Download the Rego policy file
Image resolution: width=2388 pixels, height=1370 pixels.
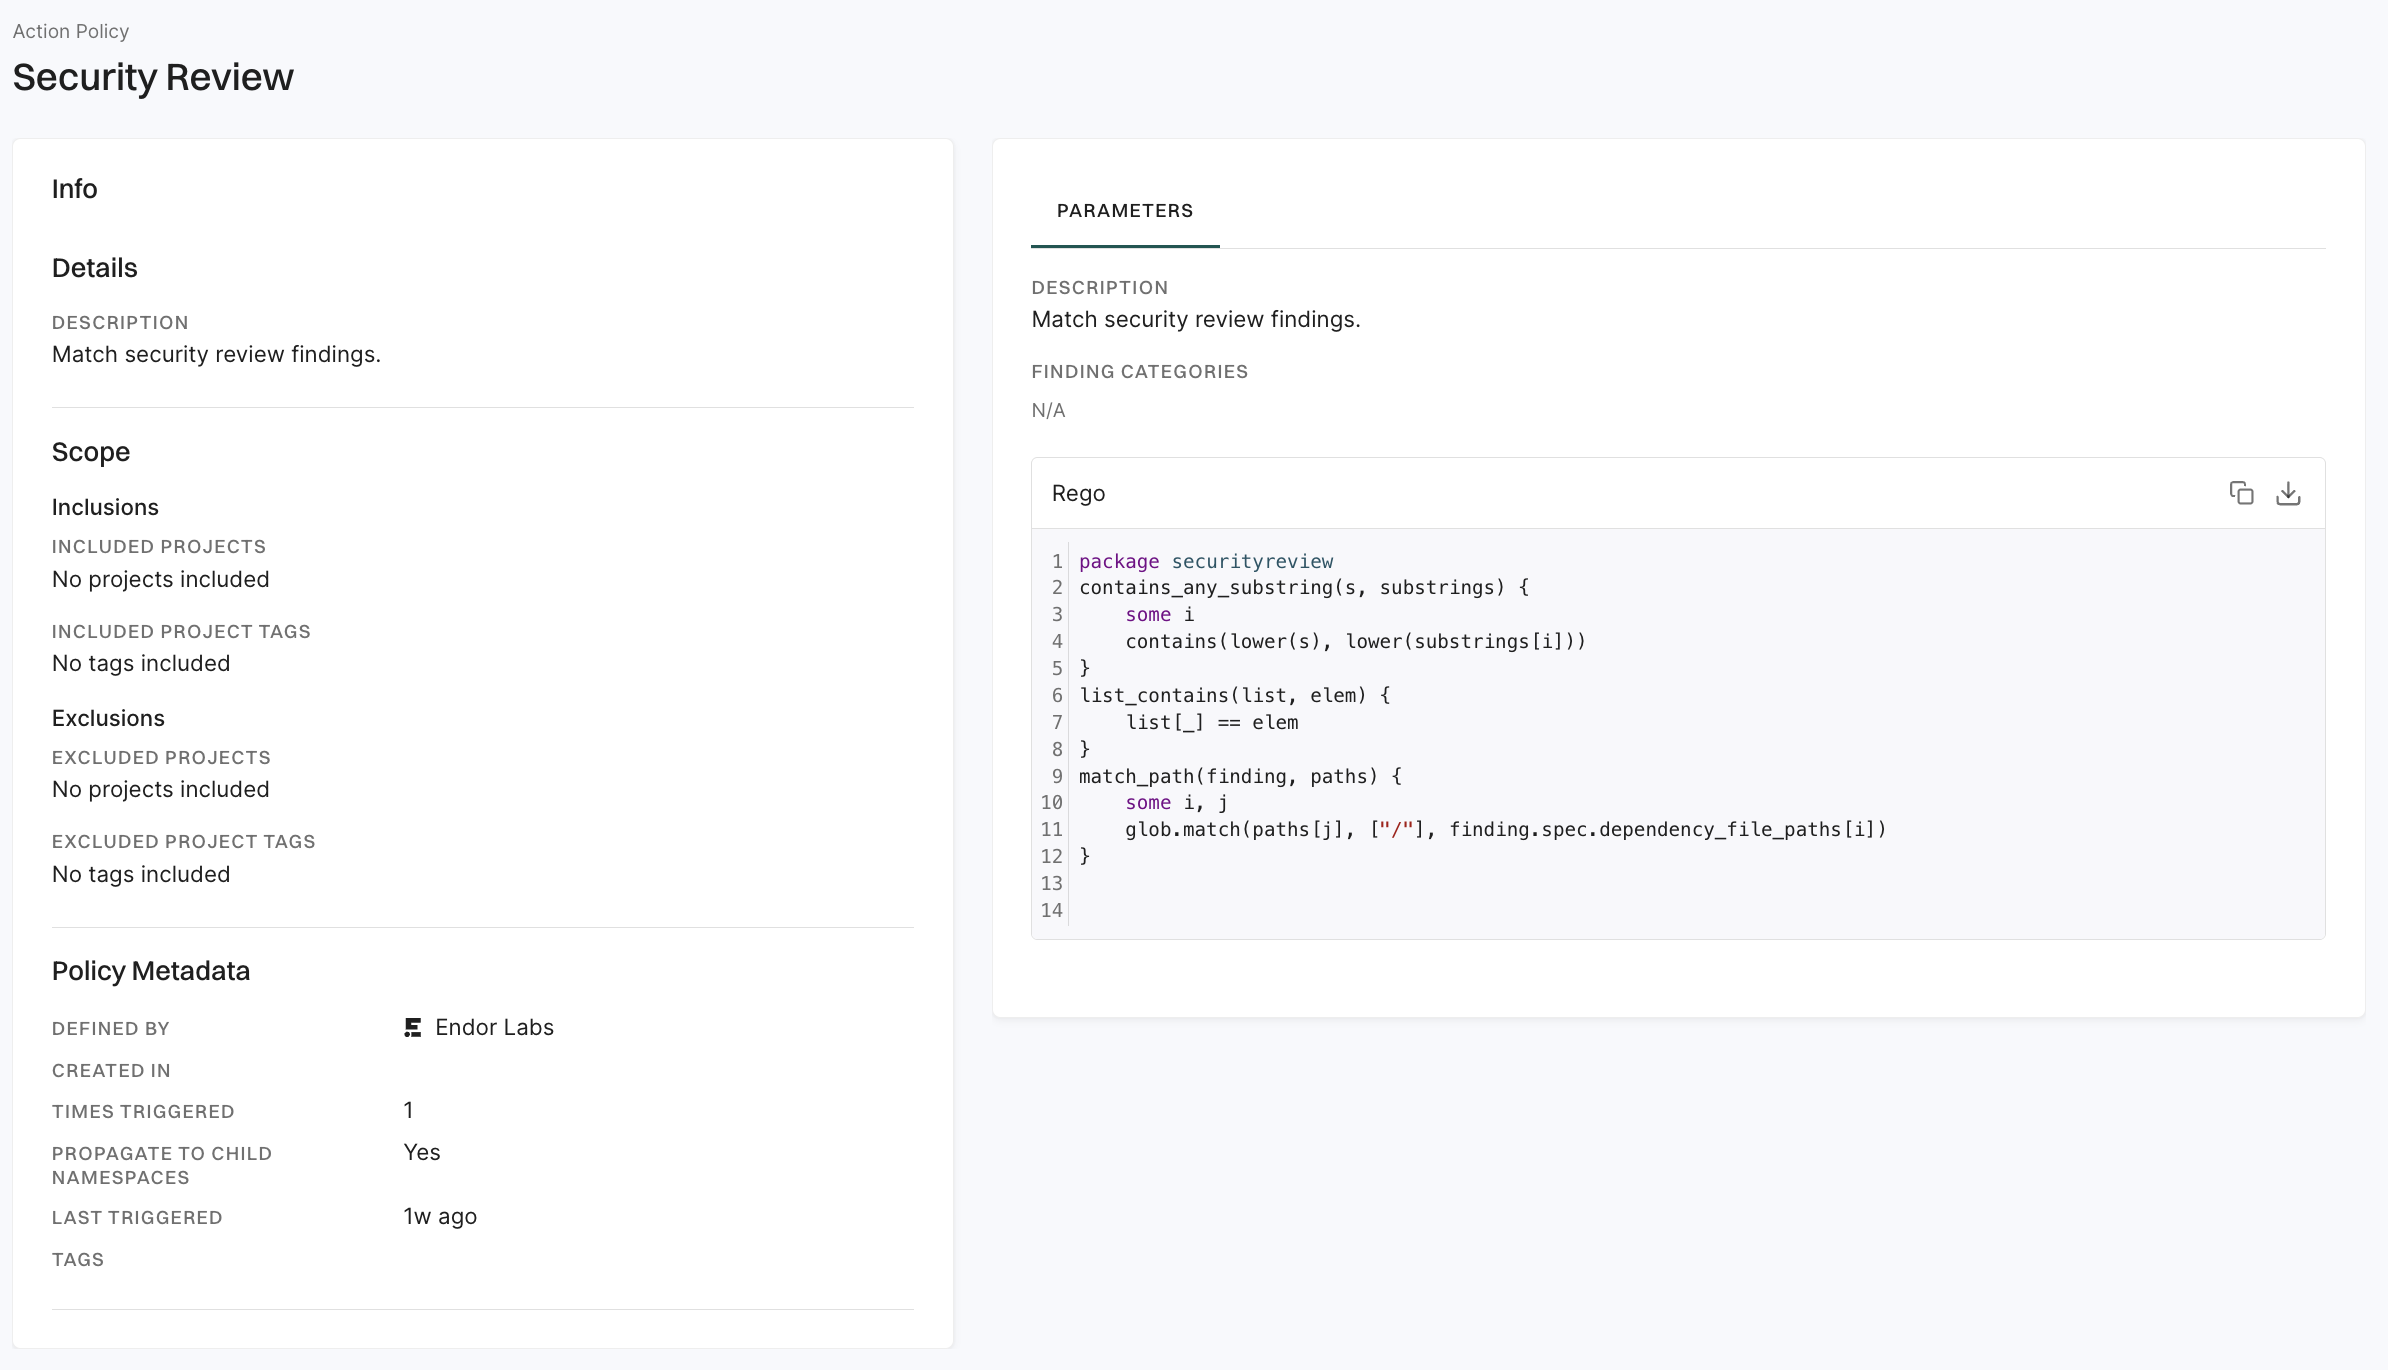(2288, 493)
